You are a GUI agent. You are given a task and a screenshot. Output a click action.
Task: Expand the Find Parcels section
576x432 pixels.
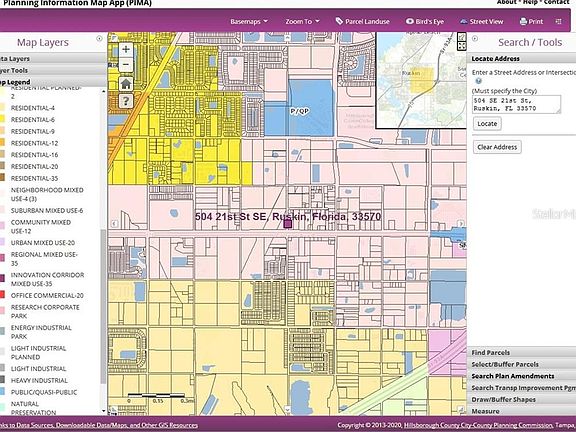pyautogui.click(x=521, y=352)
